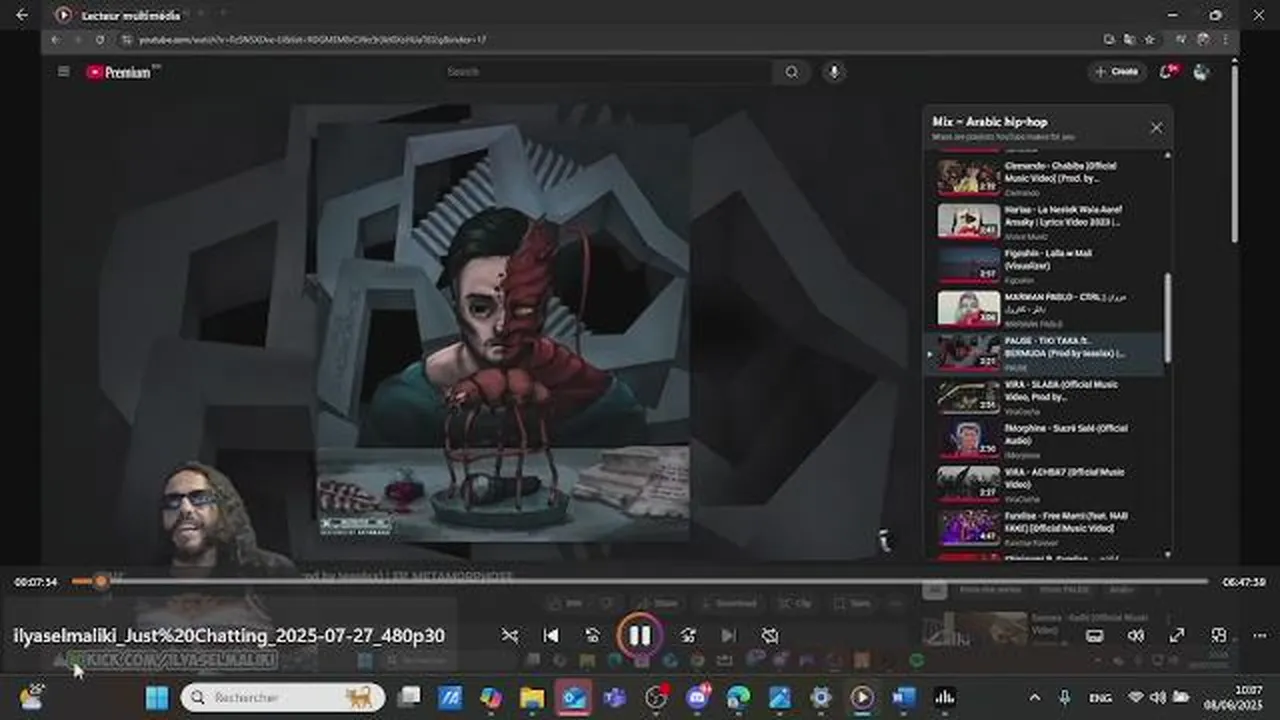Open Copilot from the taskbar
Viewport: 1280px width, 720px height.
[491, 697]
